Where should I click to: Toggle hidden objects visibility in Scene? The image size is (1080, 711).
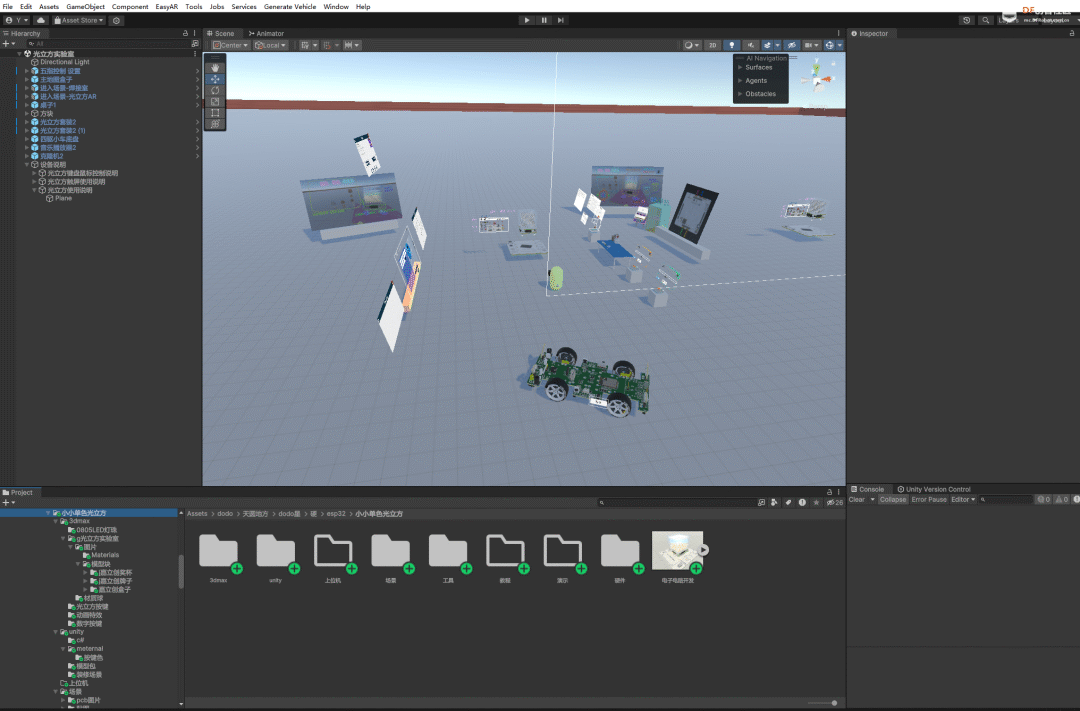(791, 45)
